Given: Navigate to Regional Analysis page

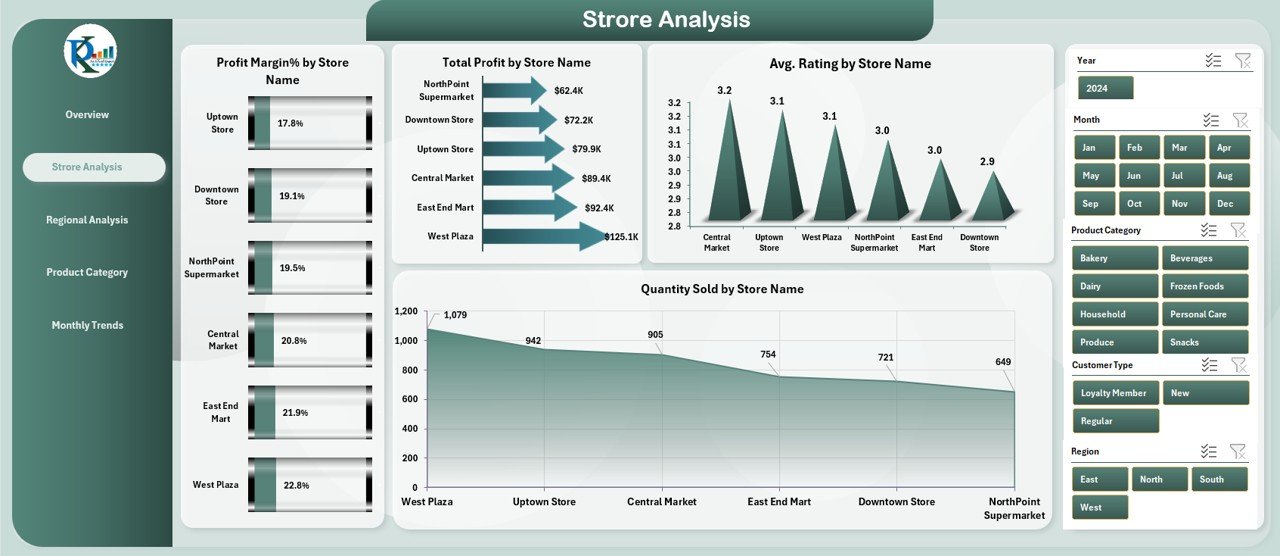Looking at the screenshot, I should [x=87, y=220].
